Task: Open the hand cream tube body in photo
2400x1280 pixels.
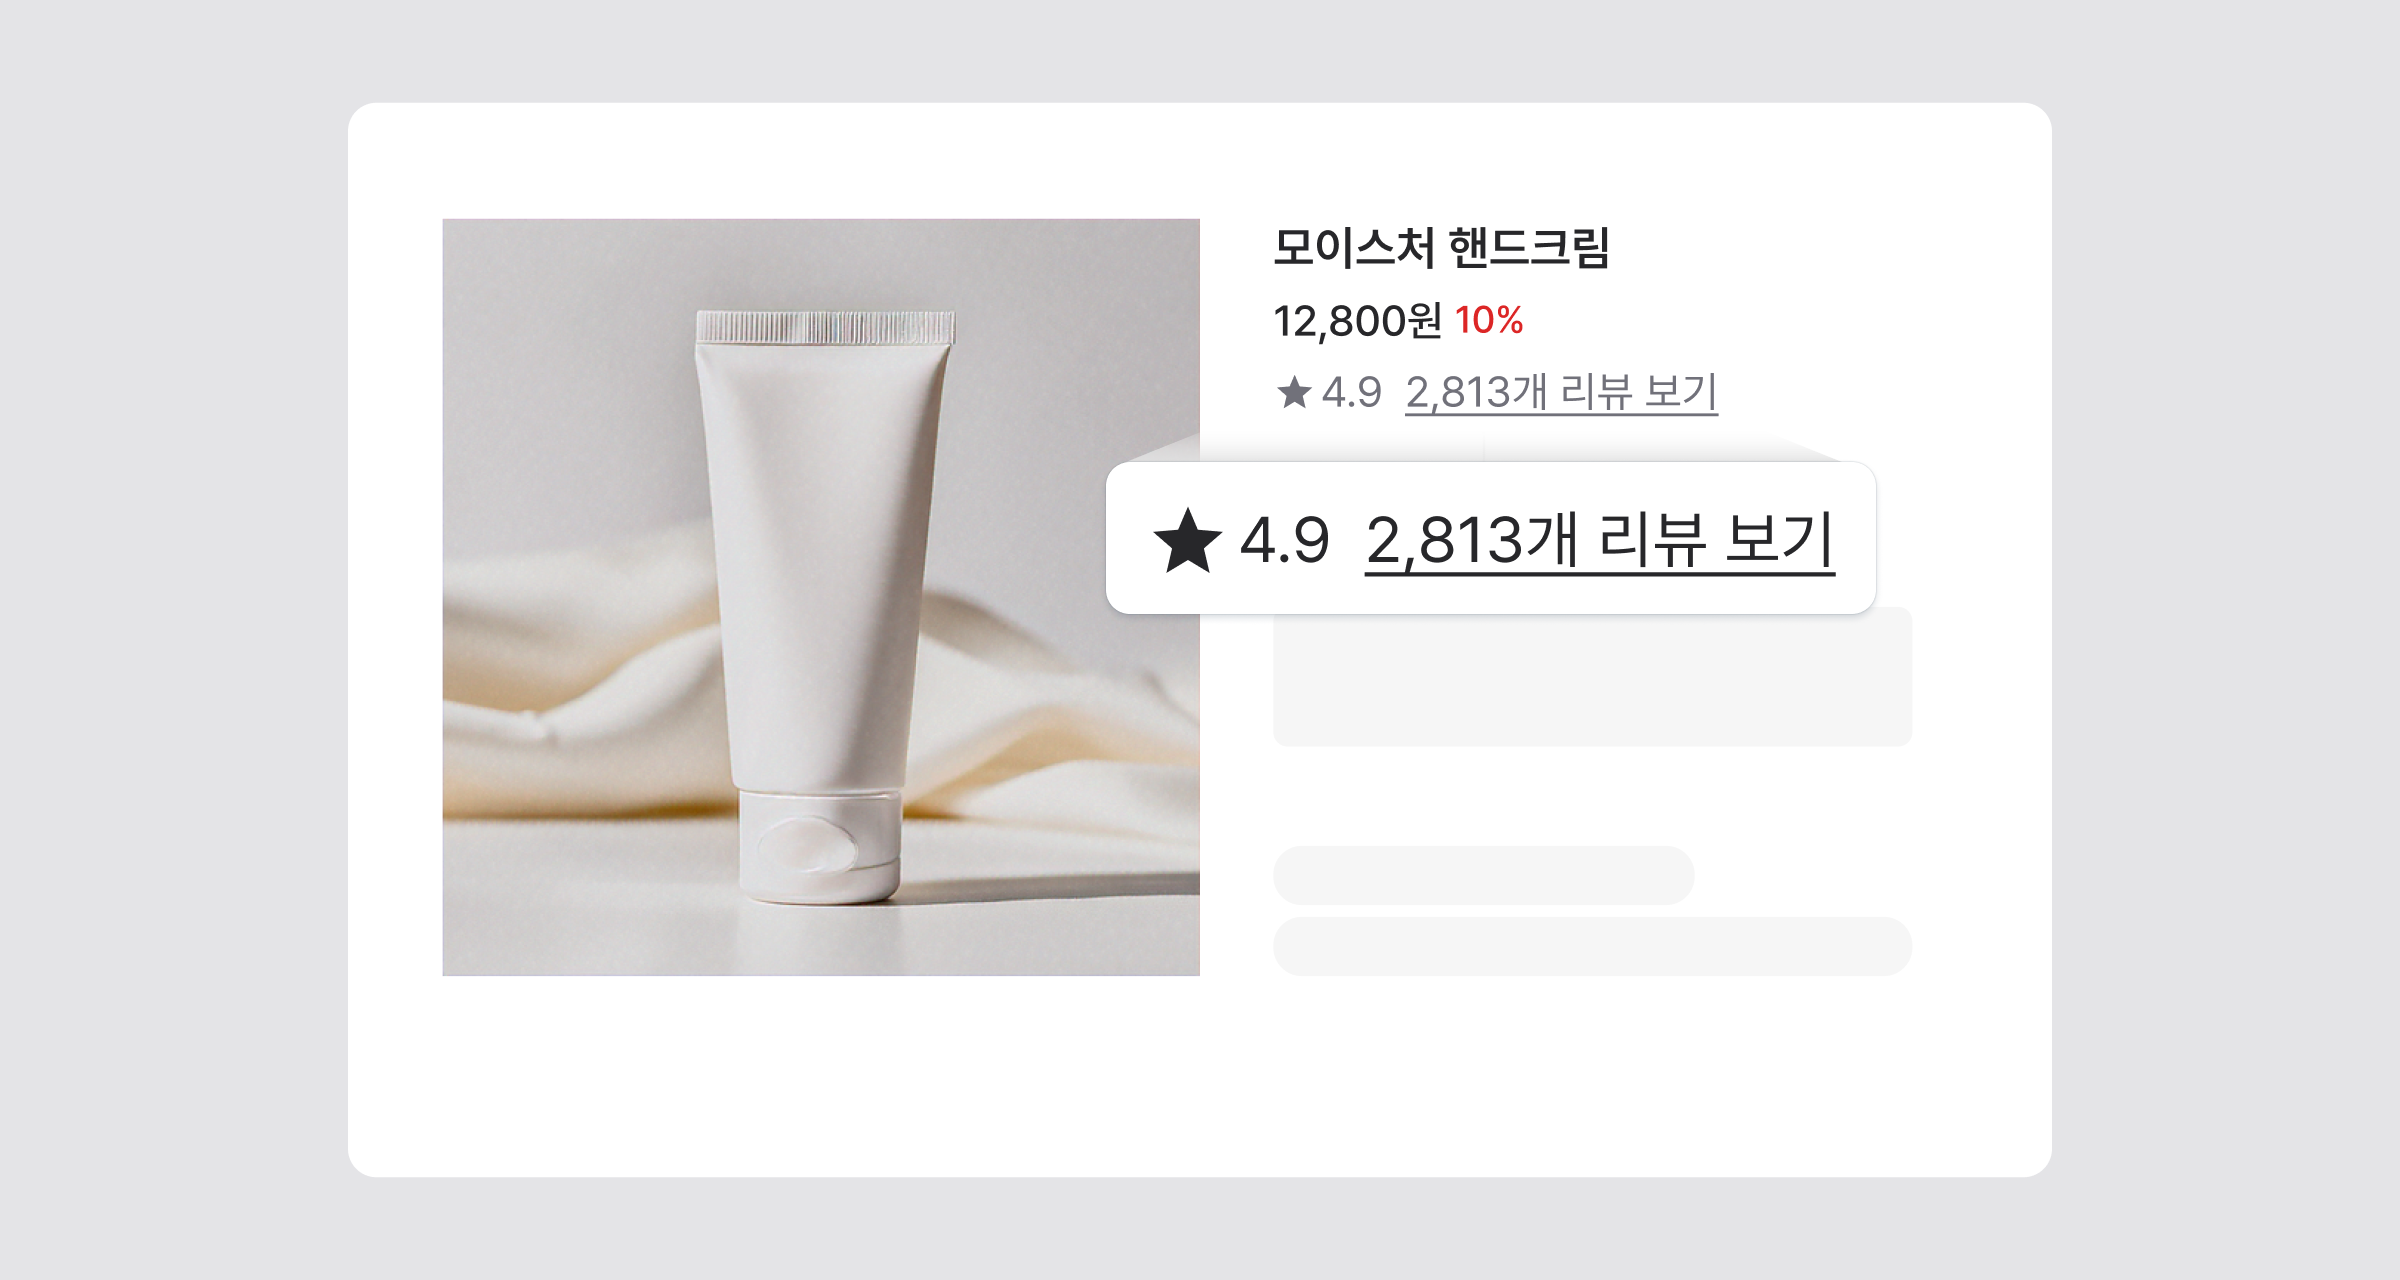Action: click(x=820, y=560)
